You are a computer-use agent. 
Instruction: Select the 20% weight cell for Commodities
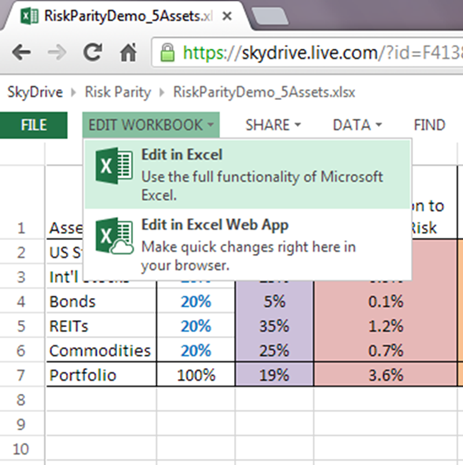point(196,351)
